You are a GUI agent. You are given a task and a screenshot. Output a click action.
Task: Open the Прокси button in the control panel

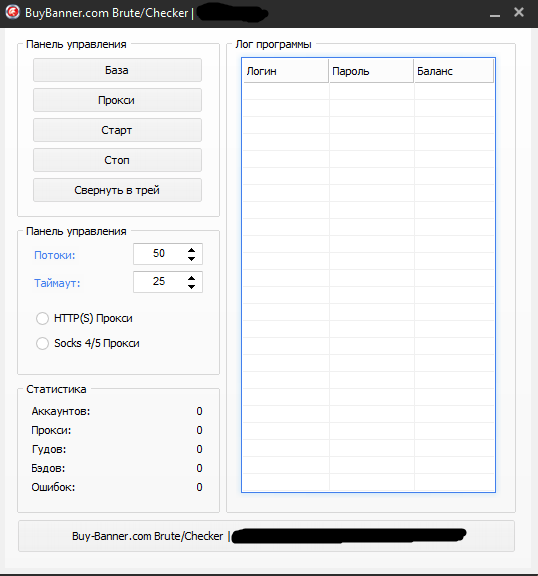pos(117,100)
